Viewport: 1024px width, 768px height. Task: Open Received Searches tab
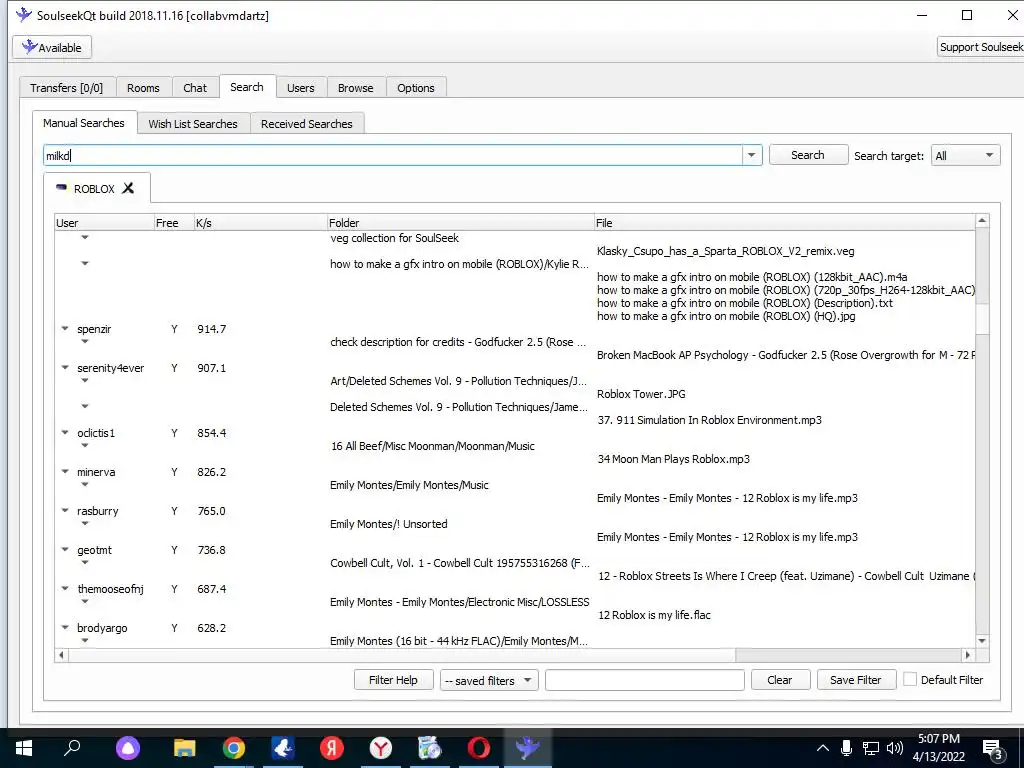coord(306,123)
